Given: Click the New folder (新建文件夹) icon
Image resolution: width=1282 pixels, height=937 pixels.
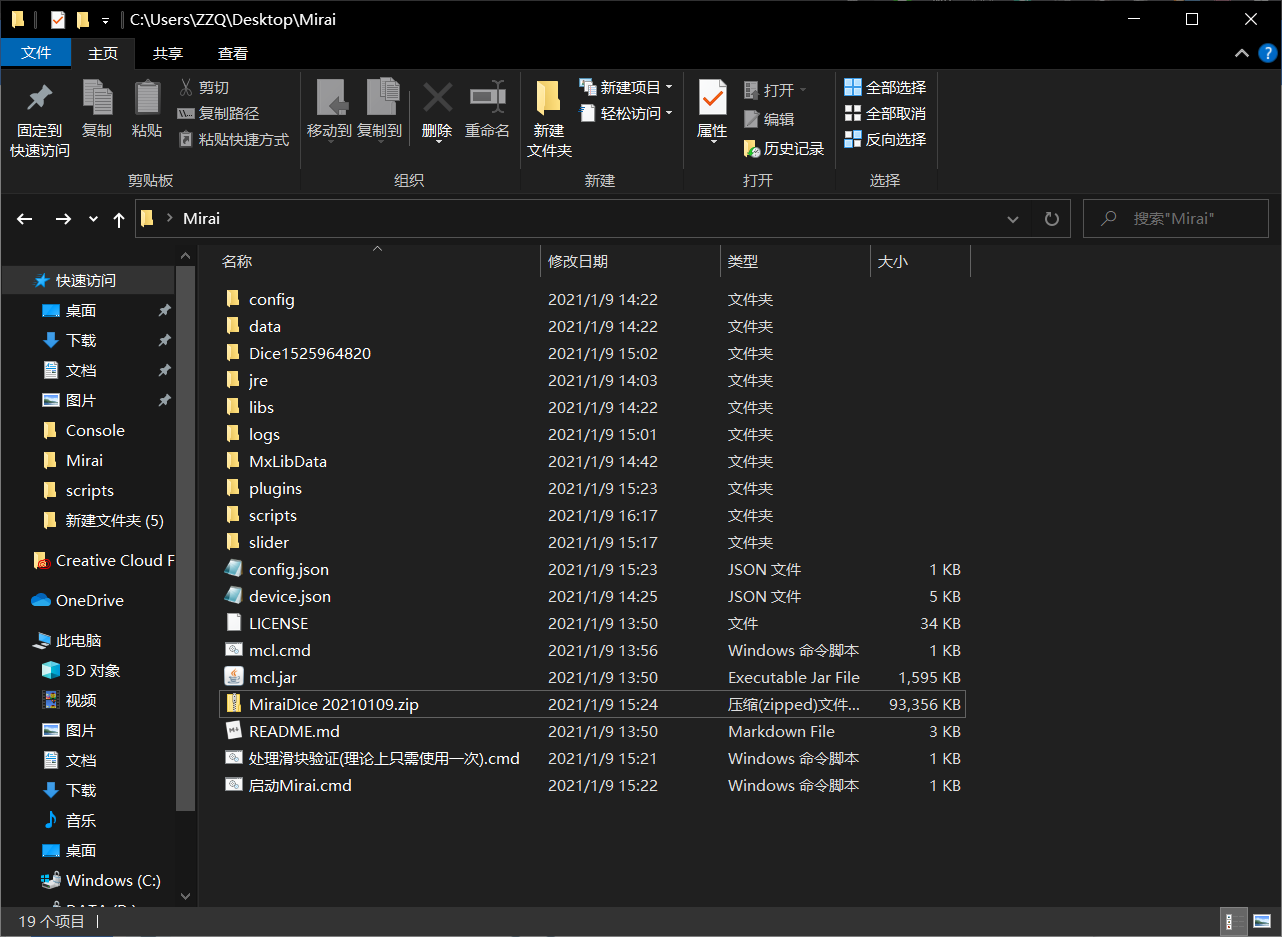Looking at the screenshot, I should click(549, 98).
